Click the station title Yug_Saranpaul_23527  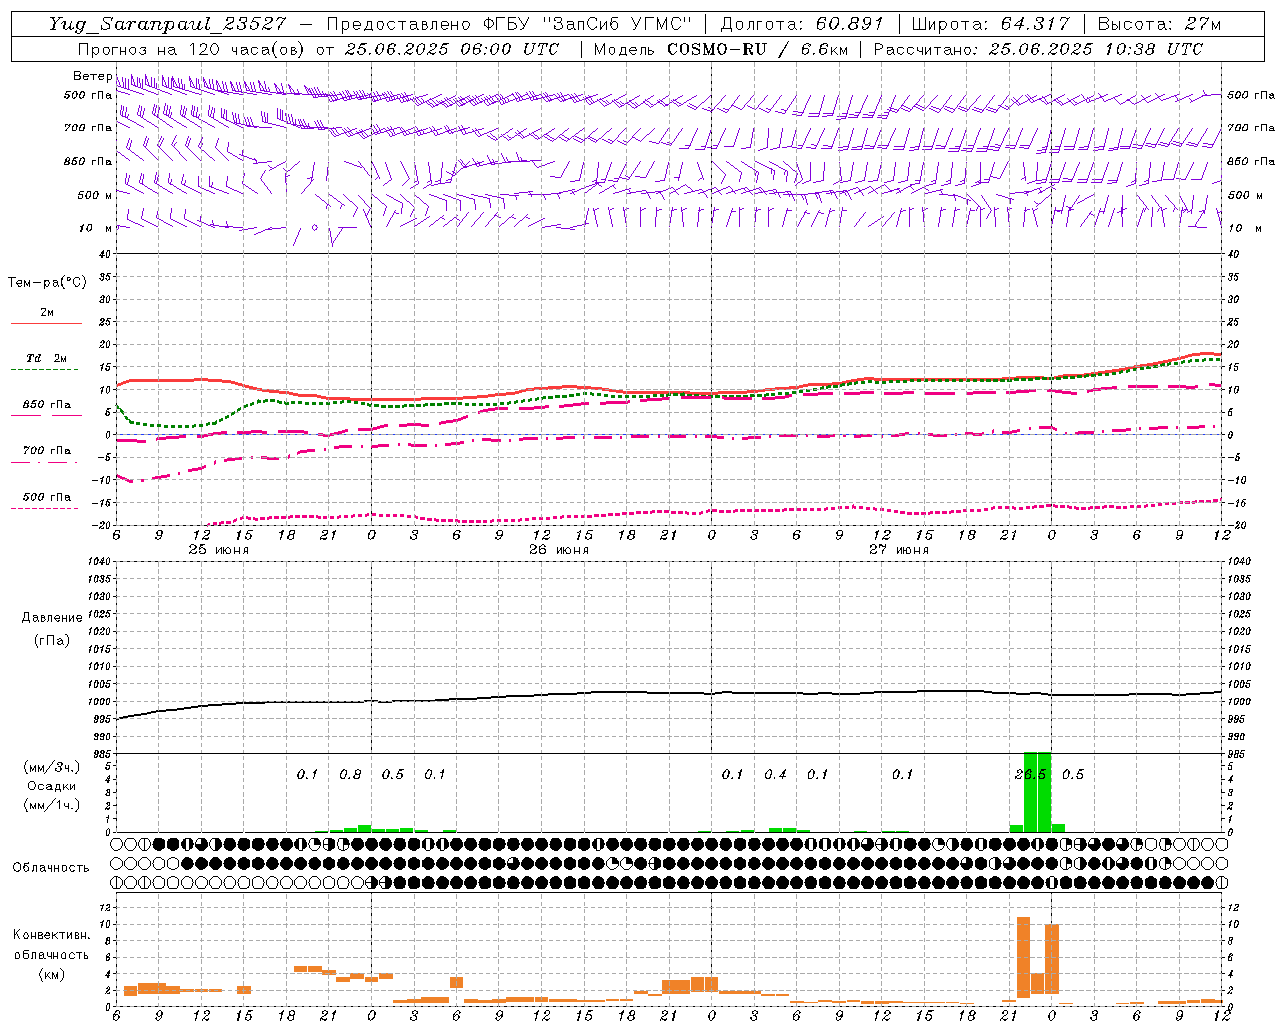(x=167, y=24)
